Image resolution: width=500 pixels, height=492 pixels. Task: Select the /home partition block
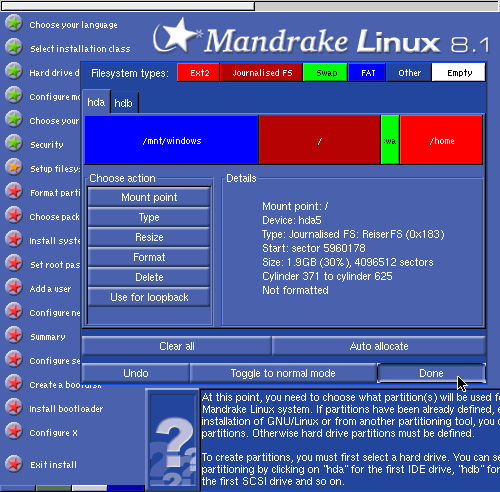441,140
